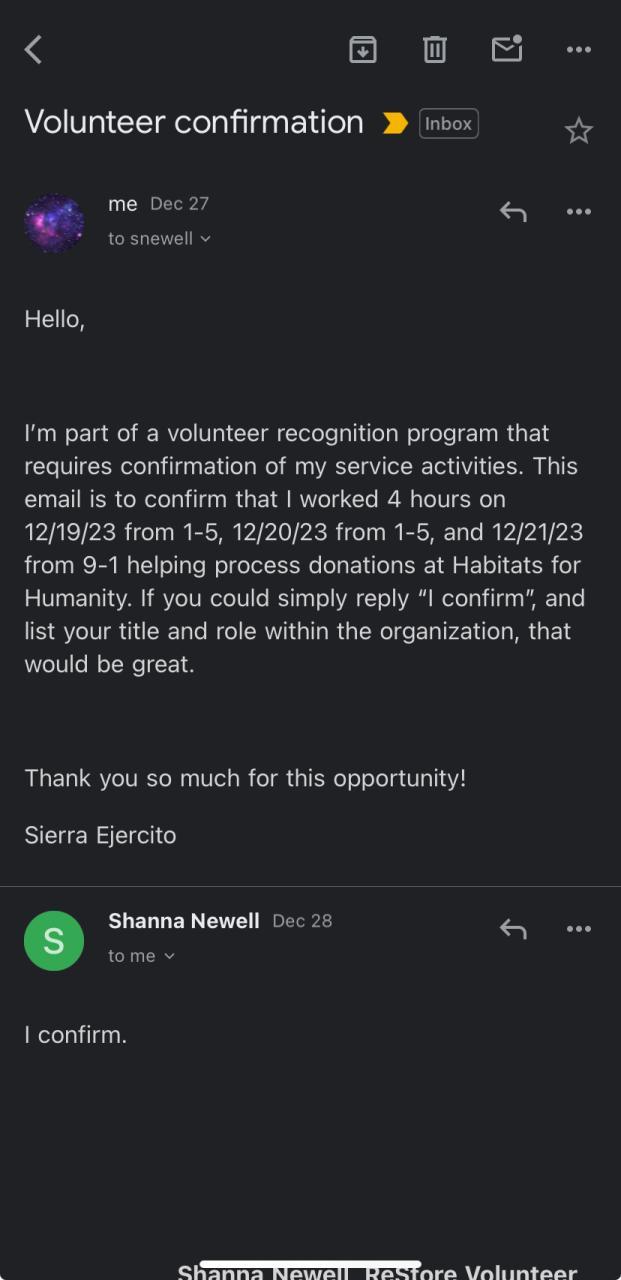621x1280 pixels.
Task: Expand recipient details 'to me'
Action: 141,956
